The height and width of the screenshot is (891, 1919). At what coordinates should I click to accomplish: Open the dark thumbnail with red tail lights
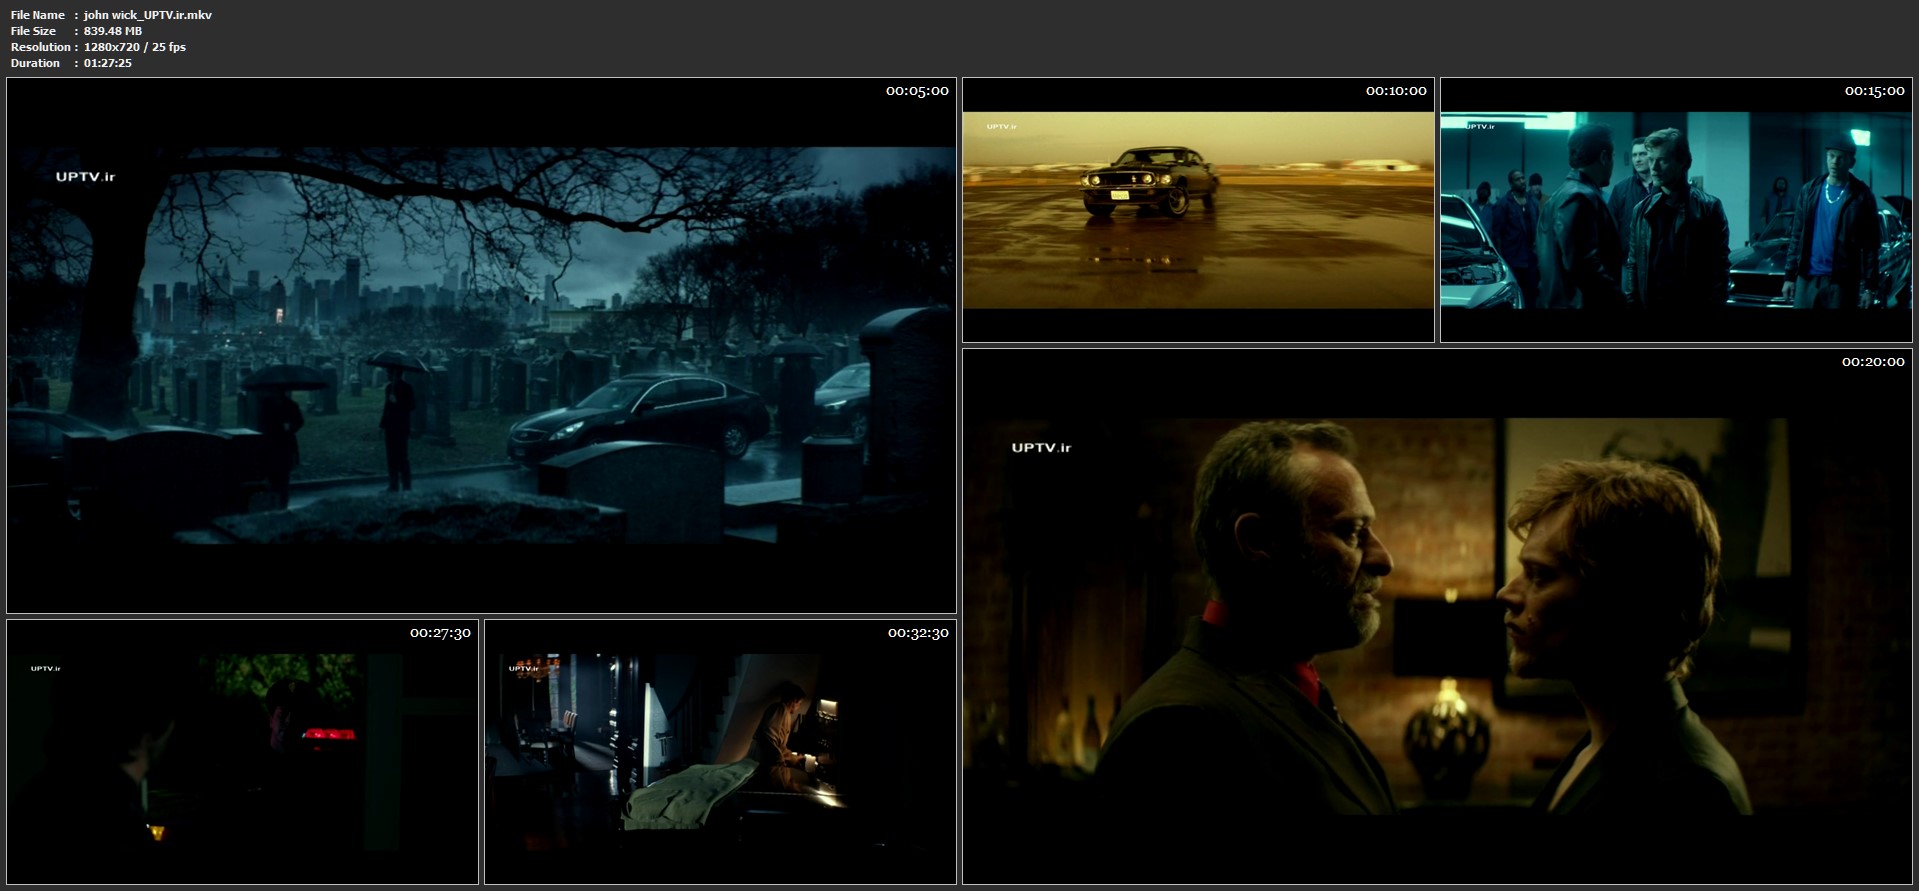pyautogui.click(x=242, y=752)
